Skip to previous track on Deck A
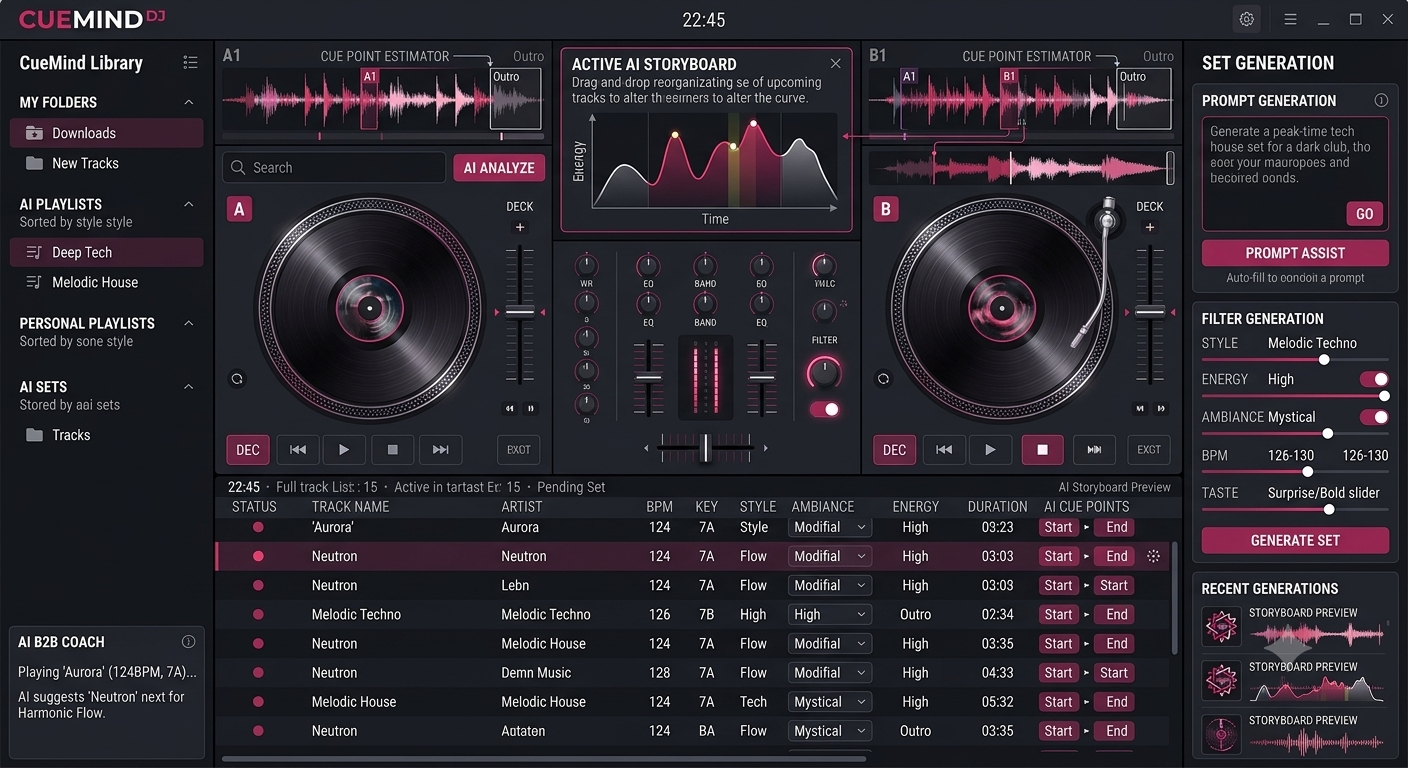This screenshot has width=1408, height=768. (x=297, y=450)
